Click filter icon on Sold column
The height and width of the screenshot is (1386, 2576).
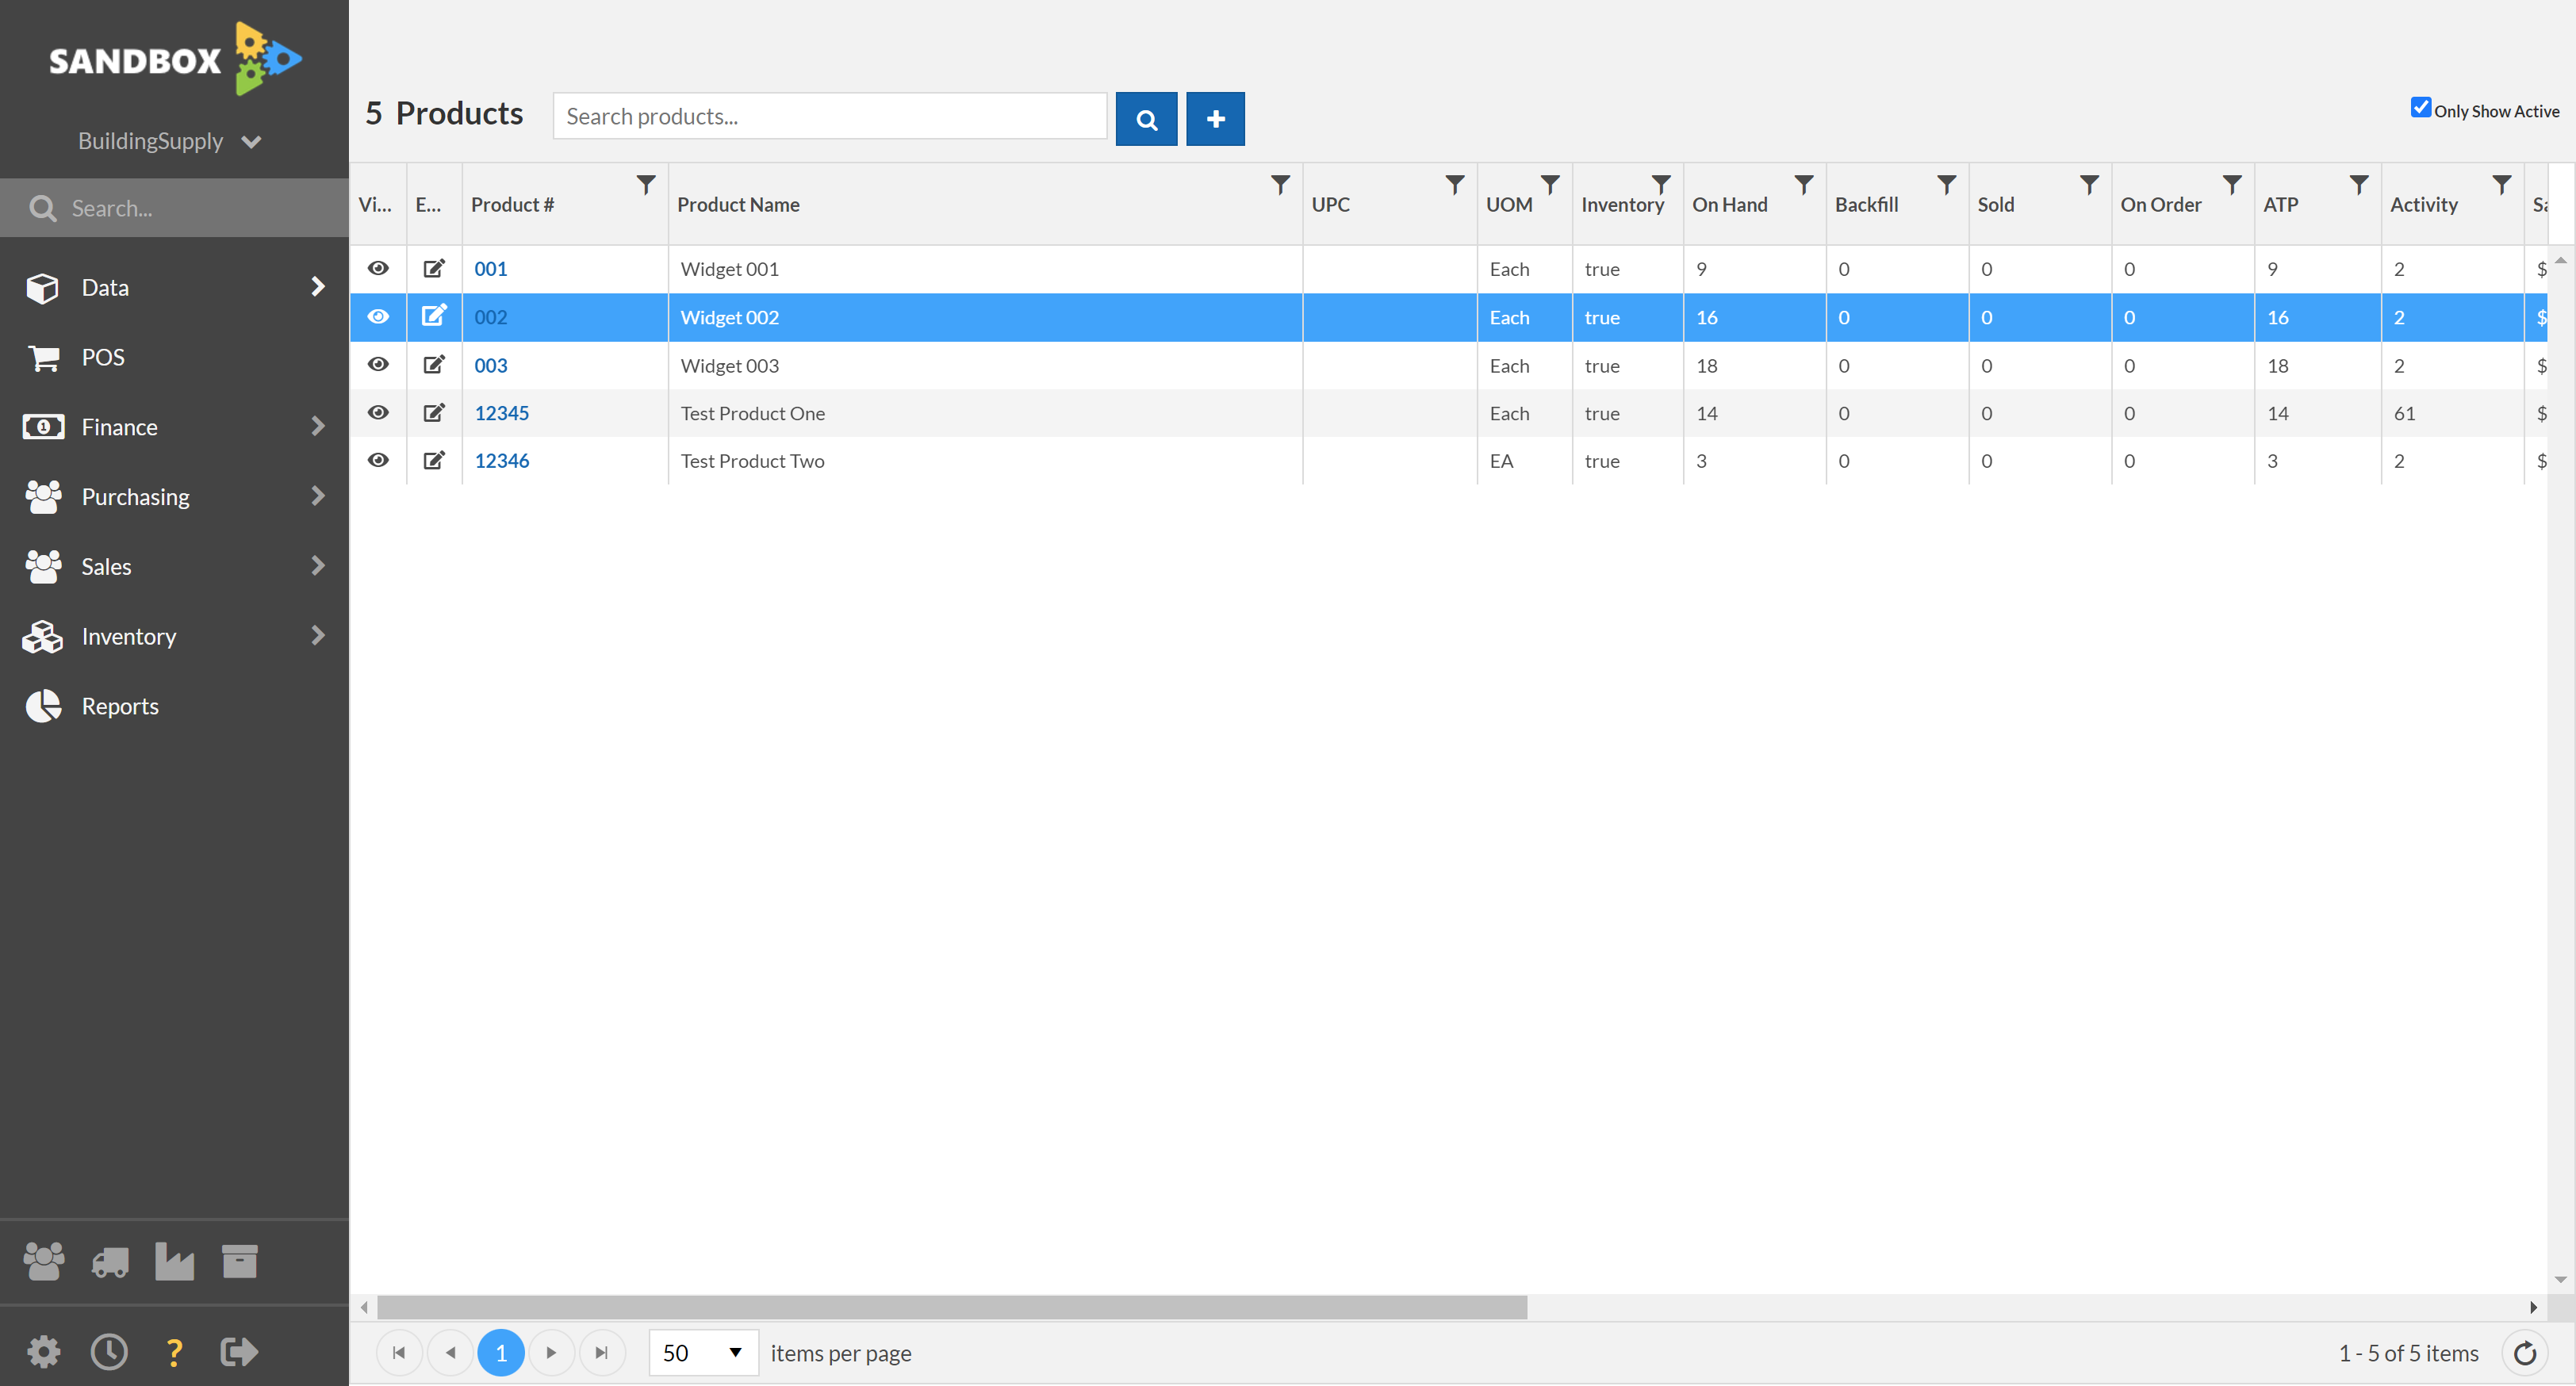click(x=2090, y=185)
